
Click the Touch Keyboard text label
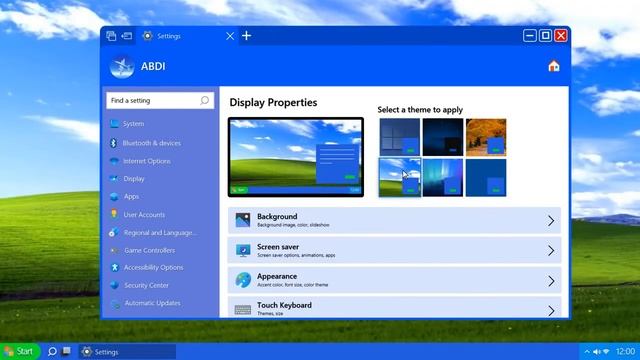[x=284, y=305]
